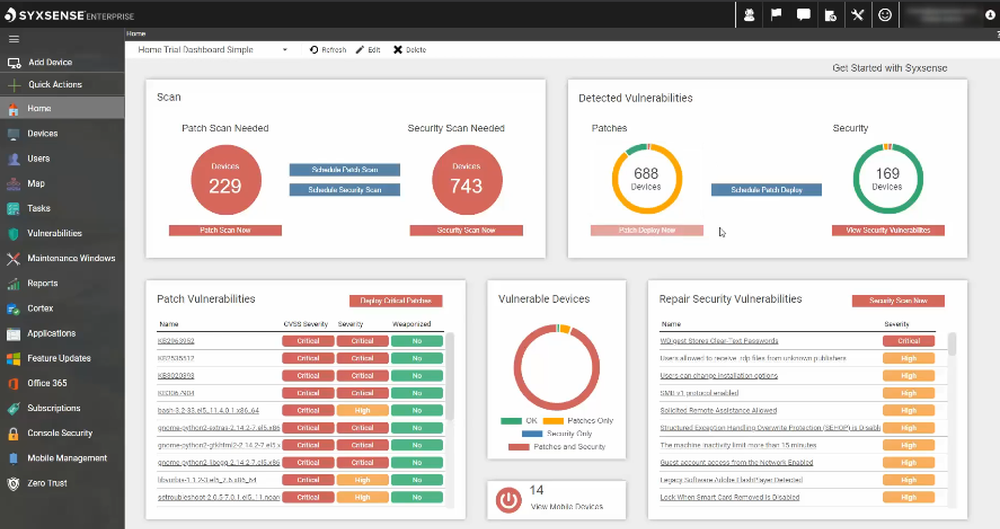Click the Deploy Critical Patches button
This screenshot has width=1000, height=529.
395,301
